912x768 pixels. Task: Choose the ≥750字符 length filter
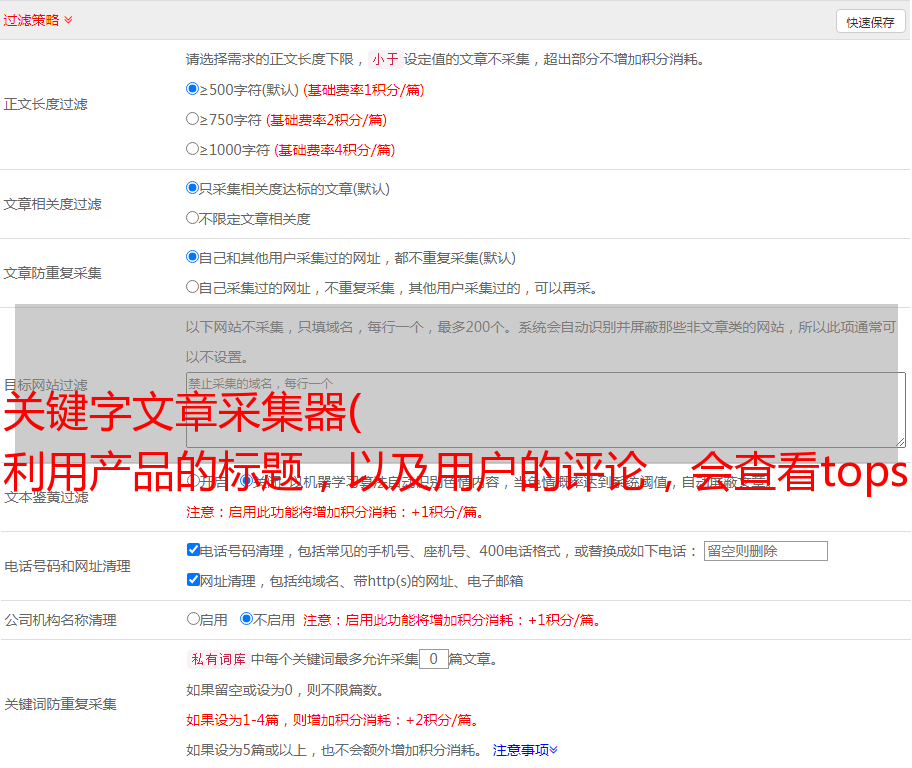pyautogui.click(x=193, y=119)
